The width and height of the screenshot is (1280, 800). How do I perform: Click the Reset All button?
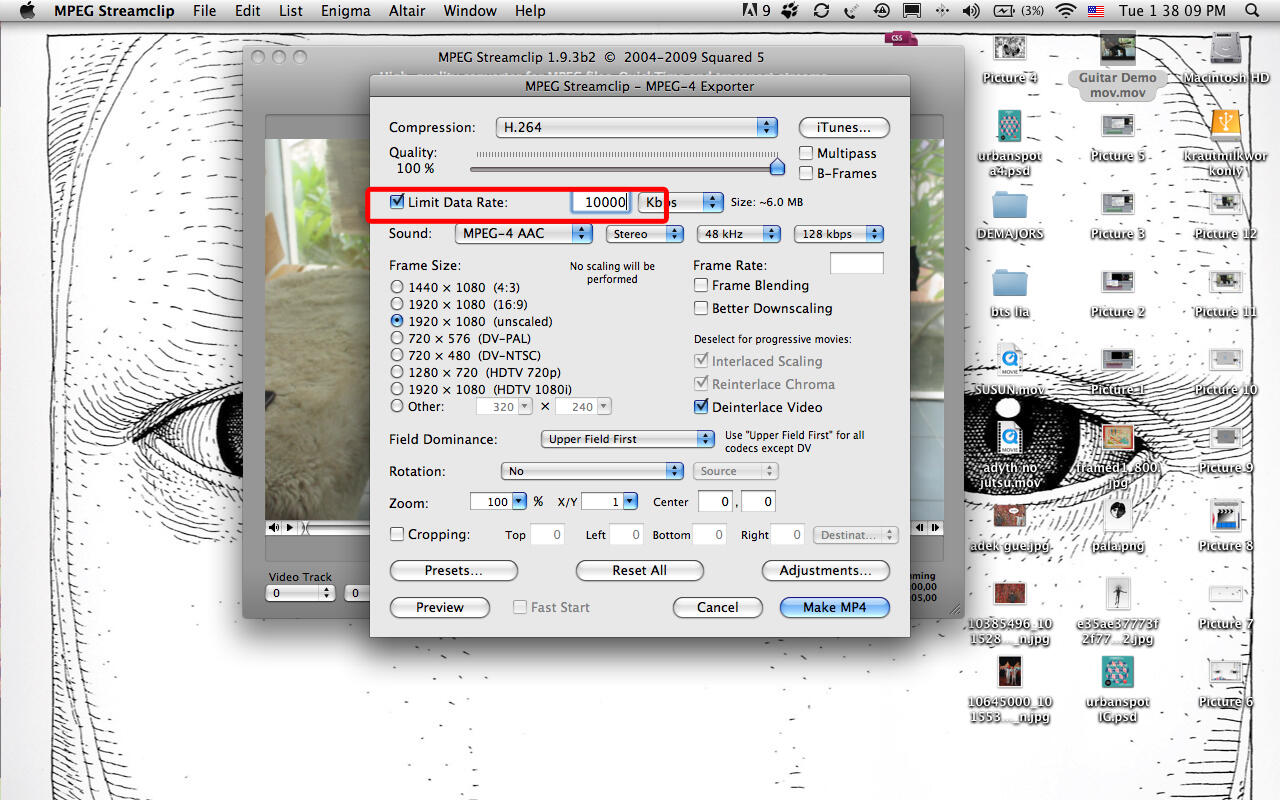[x=640, y=570]
